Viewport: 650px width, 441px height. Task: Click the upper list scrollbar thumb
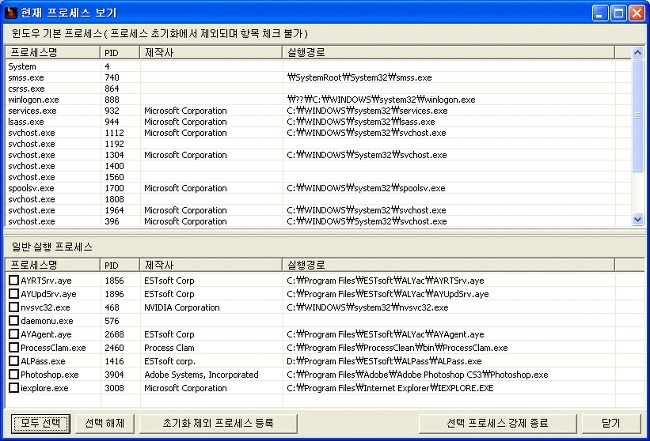(x=638, y=115)
